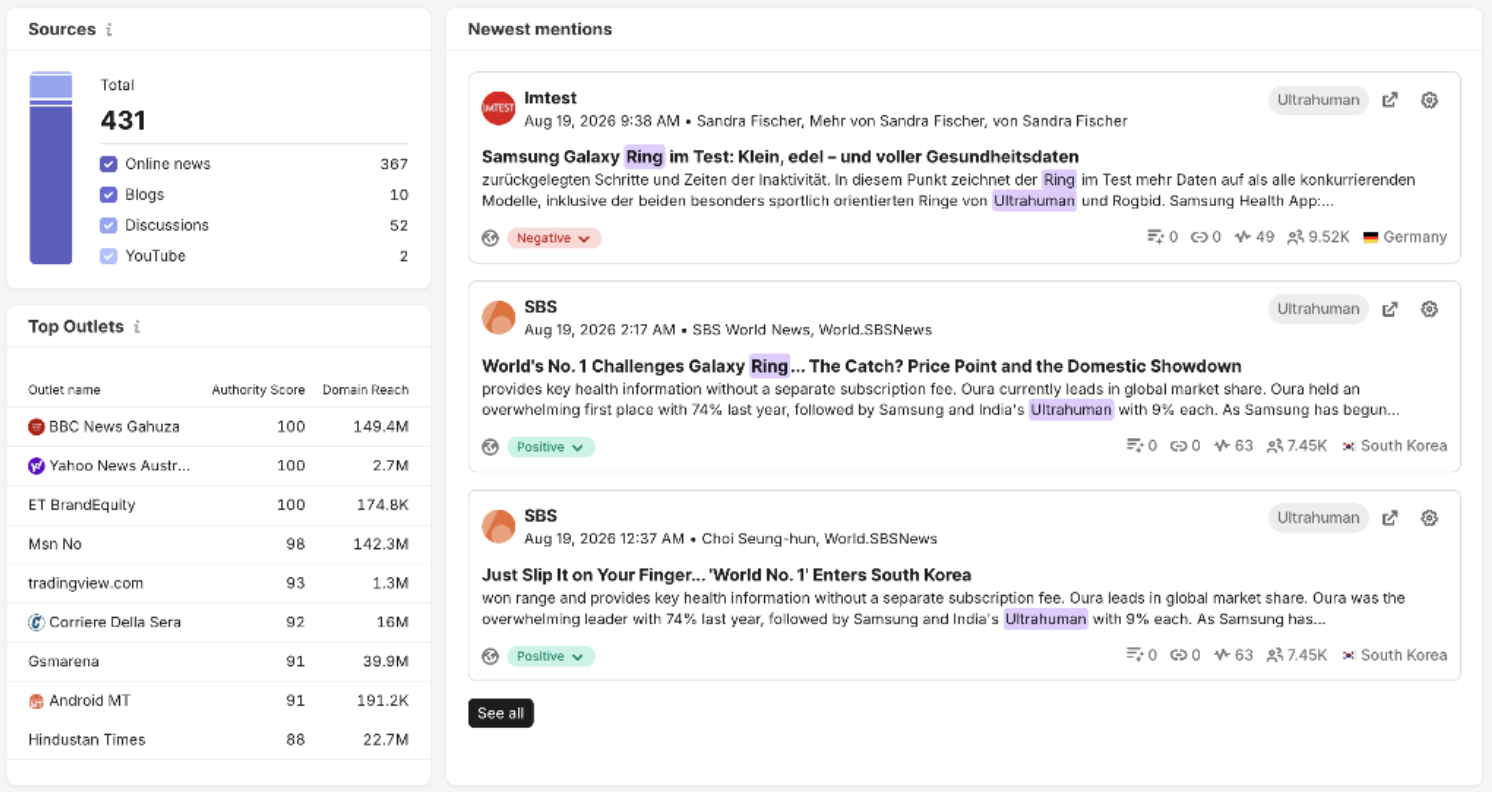Open the Samsung Galaxy Ring im Test headline
Image resolution: width=1492 pixels, height=792 pixels.
(x=780, y=157)
